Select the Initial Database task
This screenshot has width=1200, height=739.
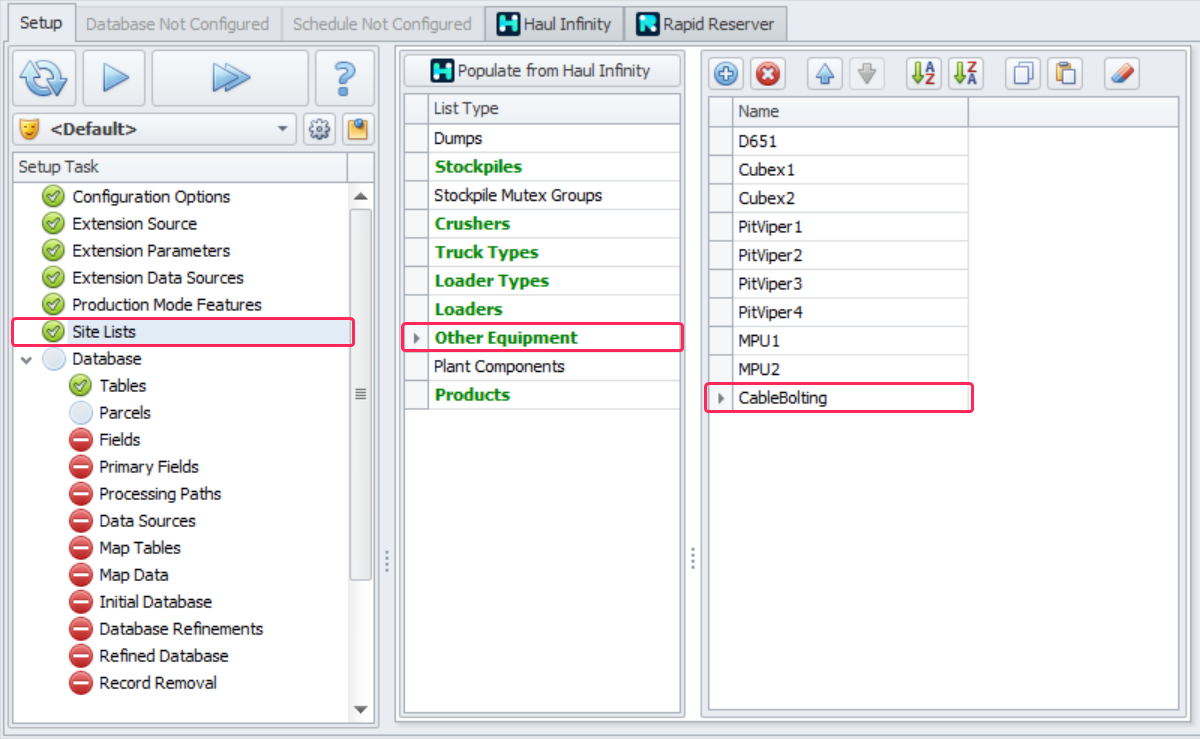click(155, 602)
